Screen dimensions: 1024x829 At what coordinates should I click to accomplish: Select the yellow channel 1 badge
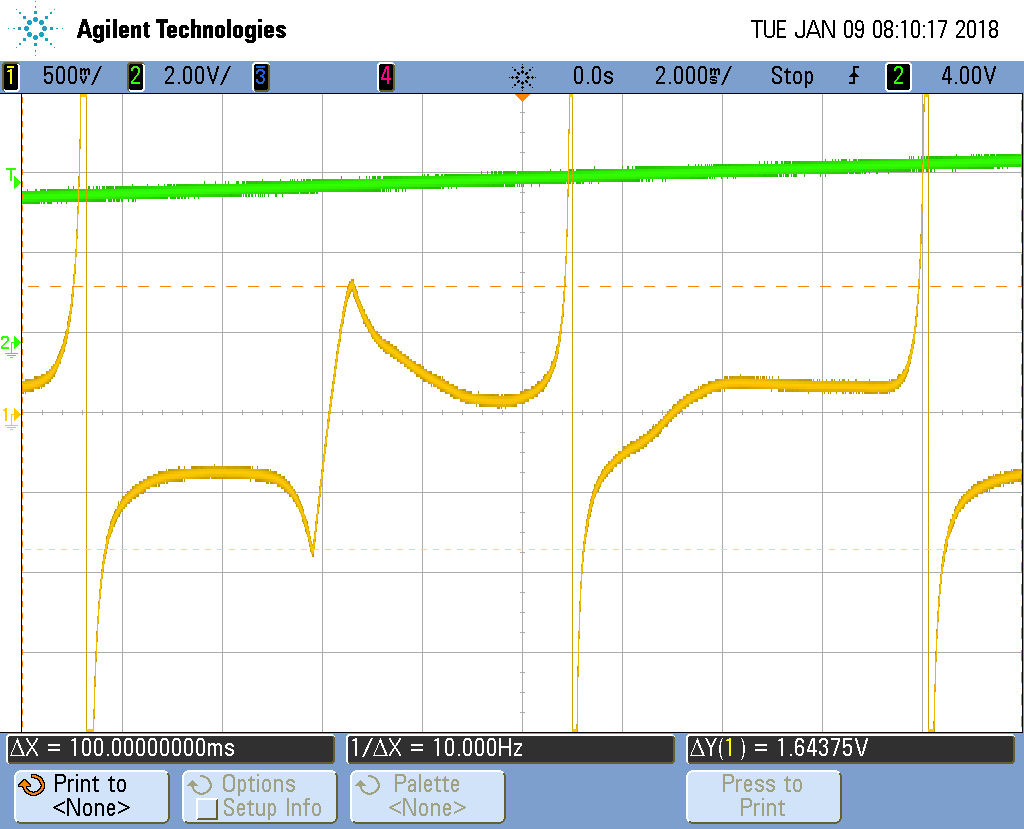11,76
